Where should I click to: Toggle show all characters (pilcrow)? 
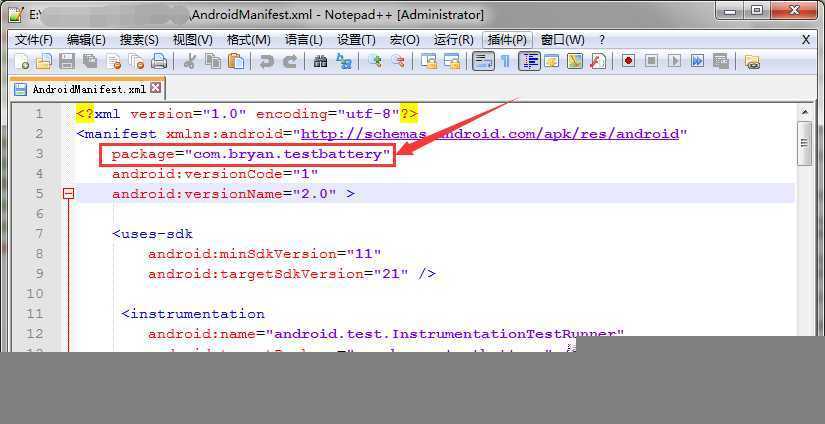(505, 62)
